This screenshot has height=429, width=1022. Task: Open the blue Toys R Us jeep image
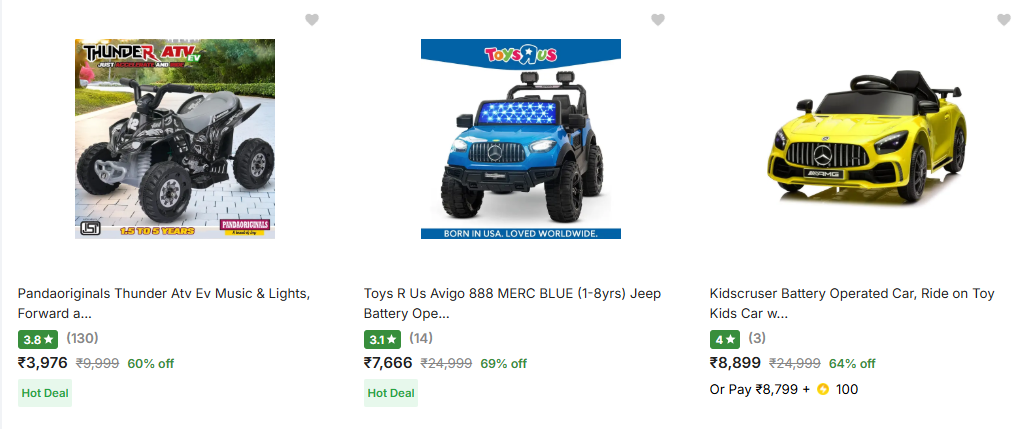(x=521, y=139)
